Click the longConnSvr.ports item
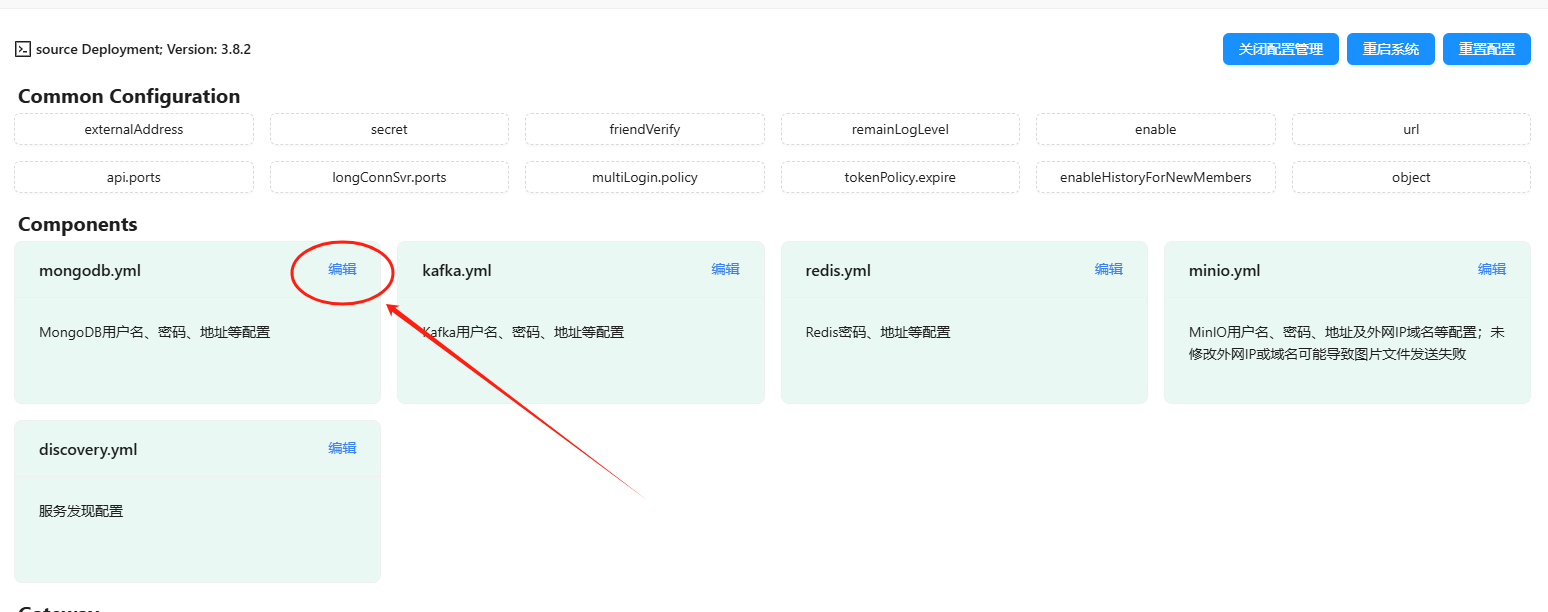Image resolution: width=1548 pixels, height=612 pixels. [389, 177]
